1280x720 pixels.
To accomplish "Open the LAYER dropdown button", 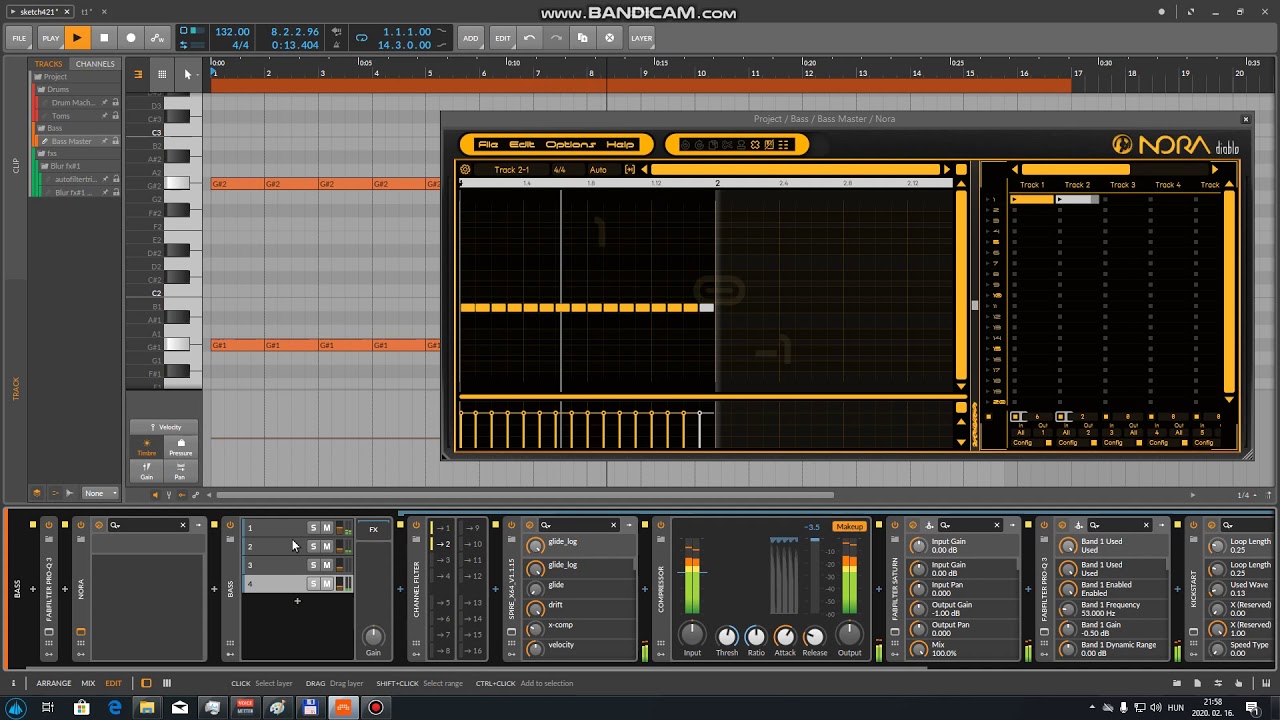I will point(642,38).
